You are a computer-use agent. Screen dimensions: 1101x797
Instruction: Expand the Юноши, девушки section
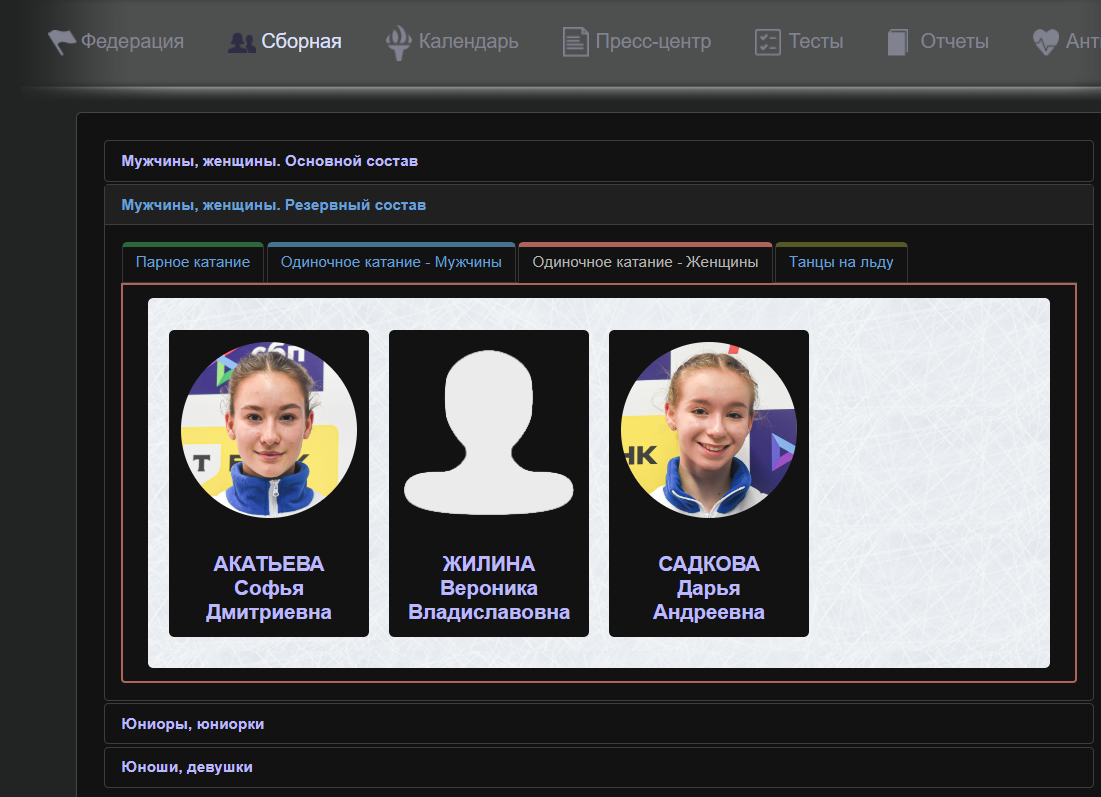tap(187, 767)
